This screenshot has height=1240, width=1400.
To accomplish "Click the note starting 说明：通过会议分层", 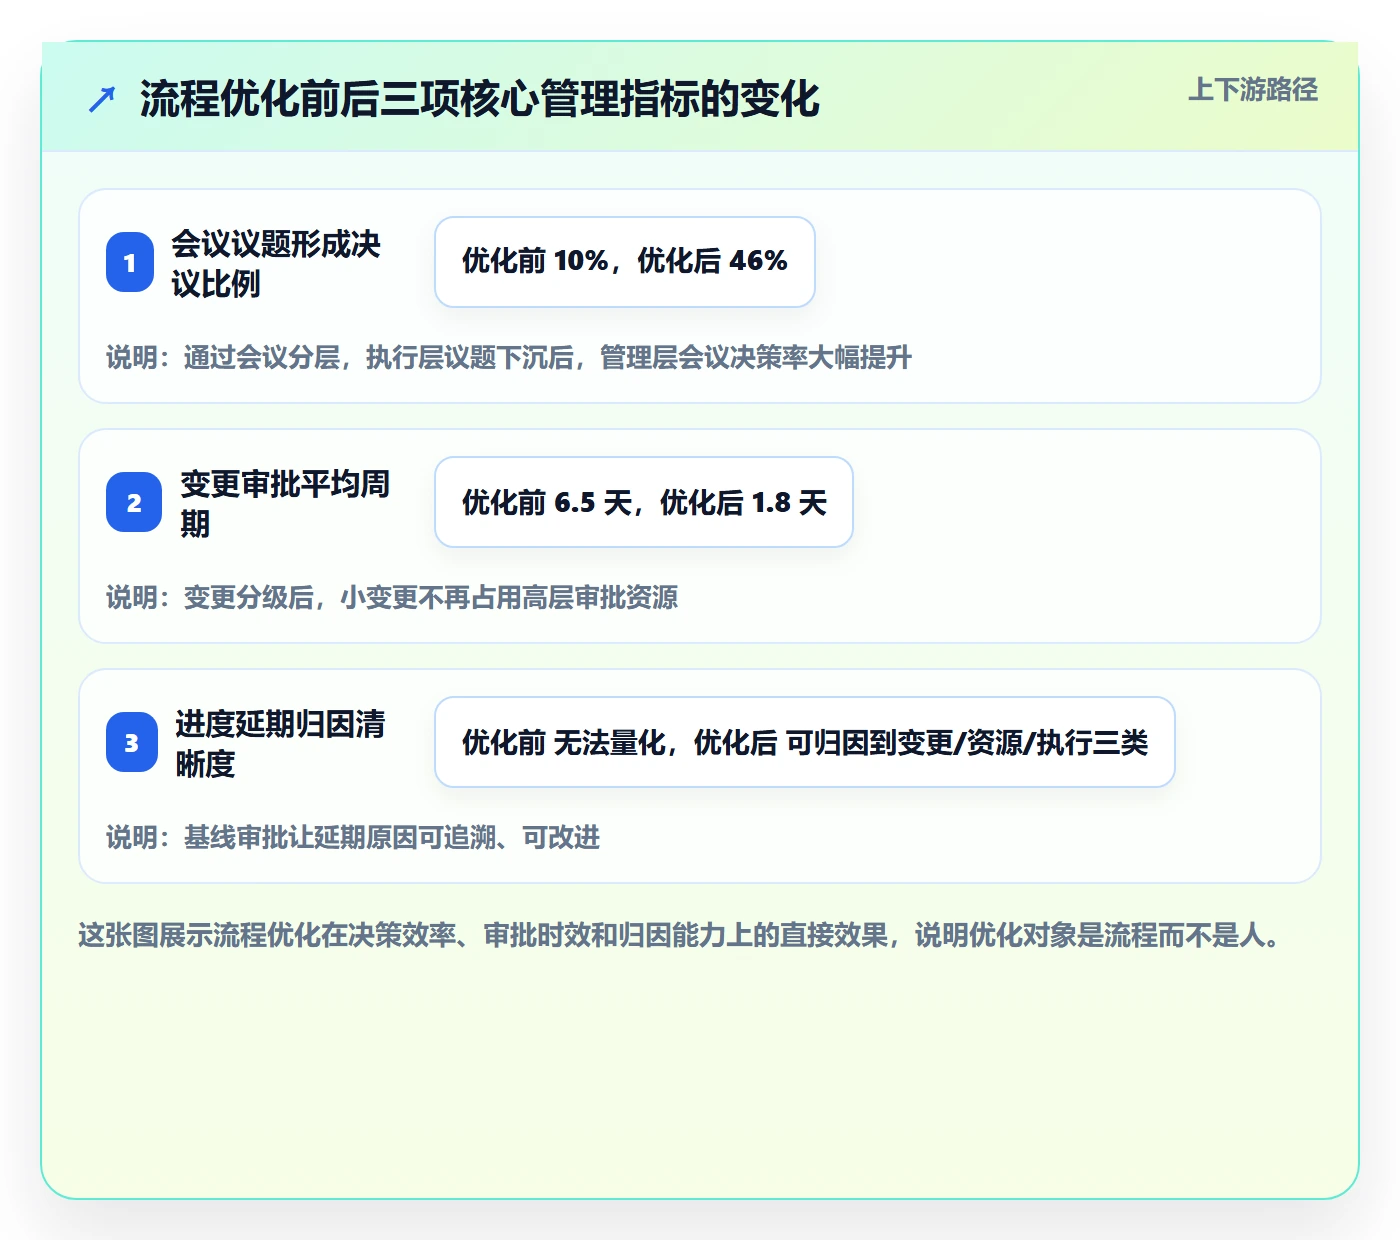I will [509, 357].
